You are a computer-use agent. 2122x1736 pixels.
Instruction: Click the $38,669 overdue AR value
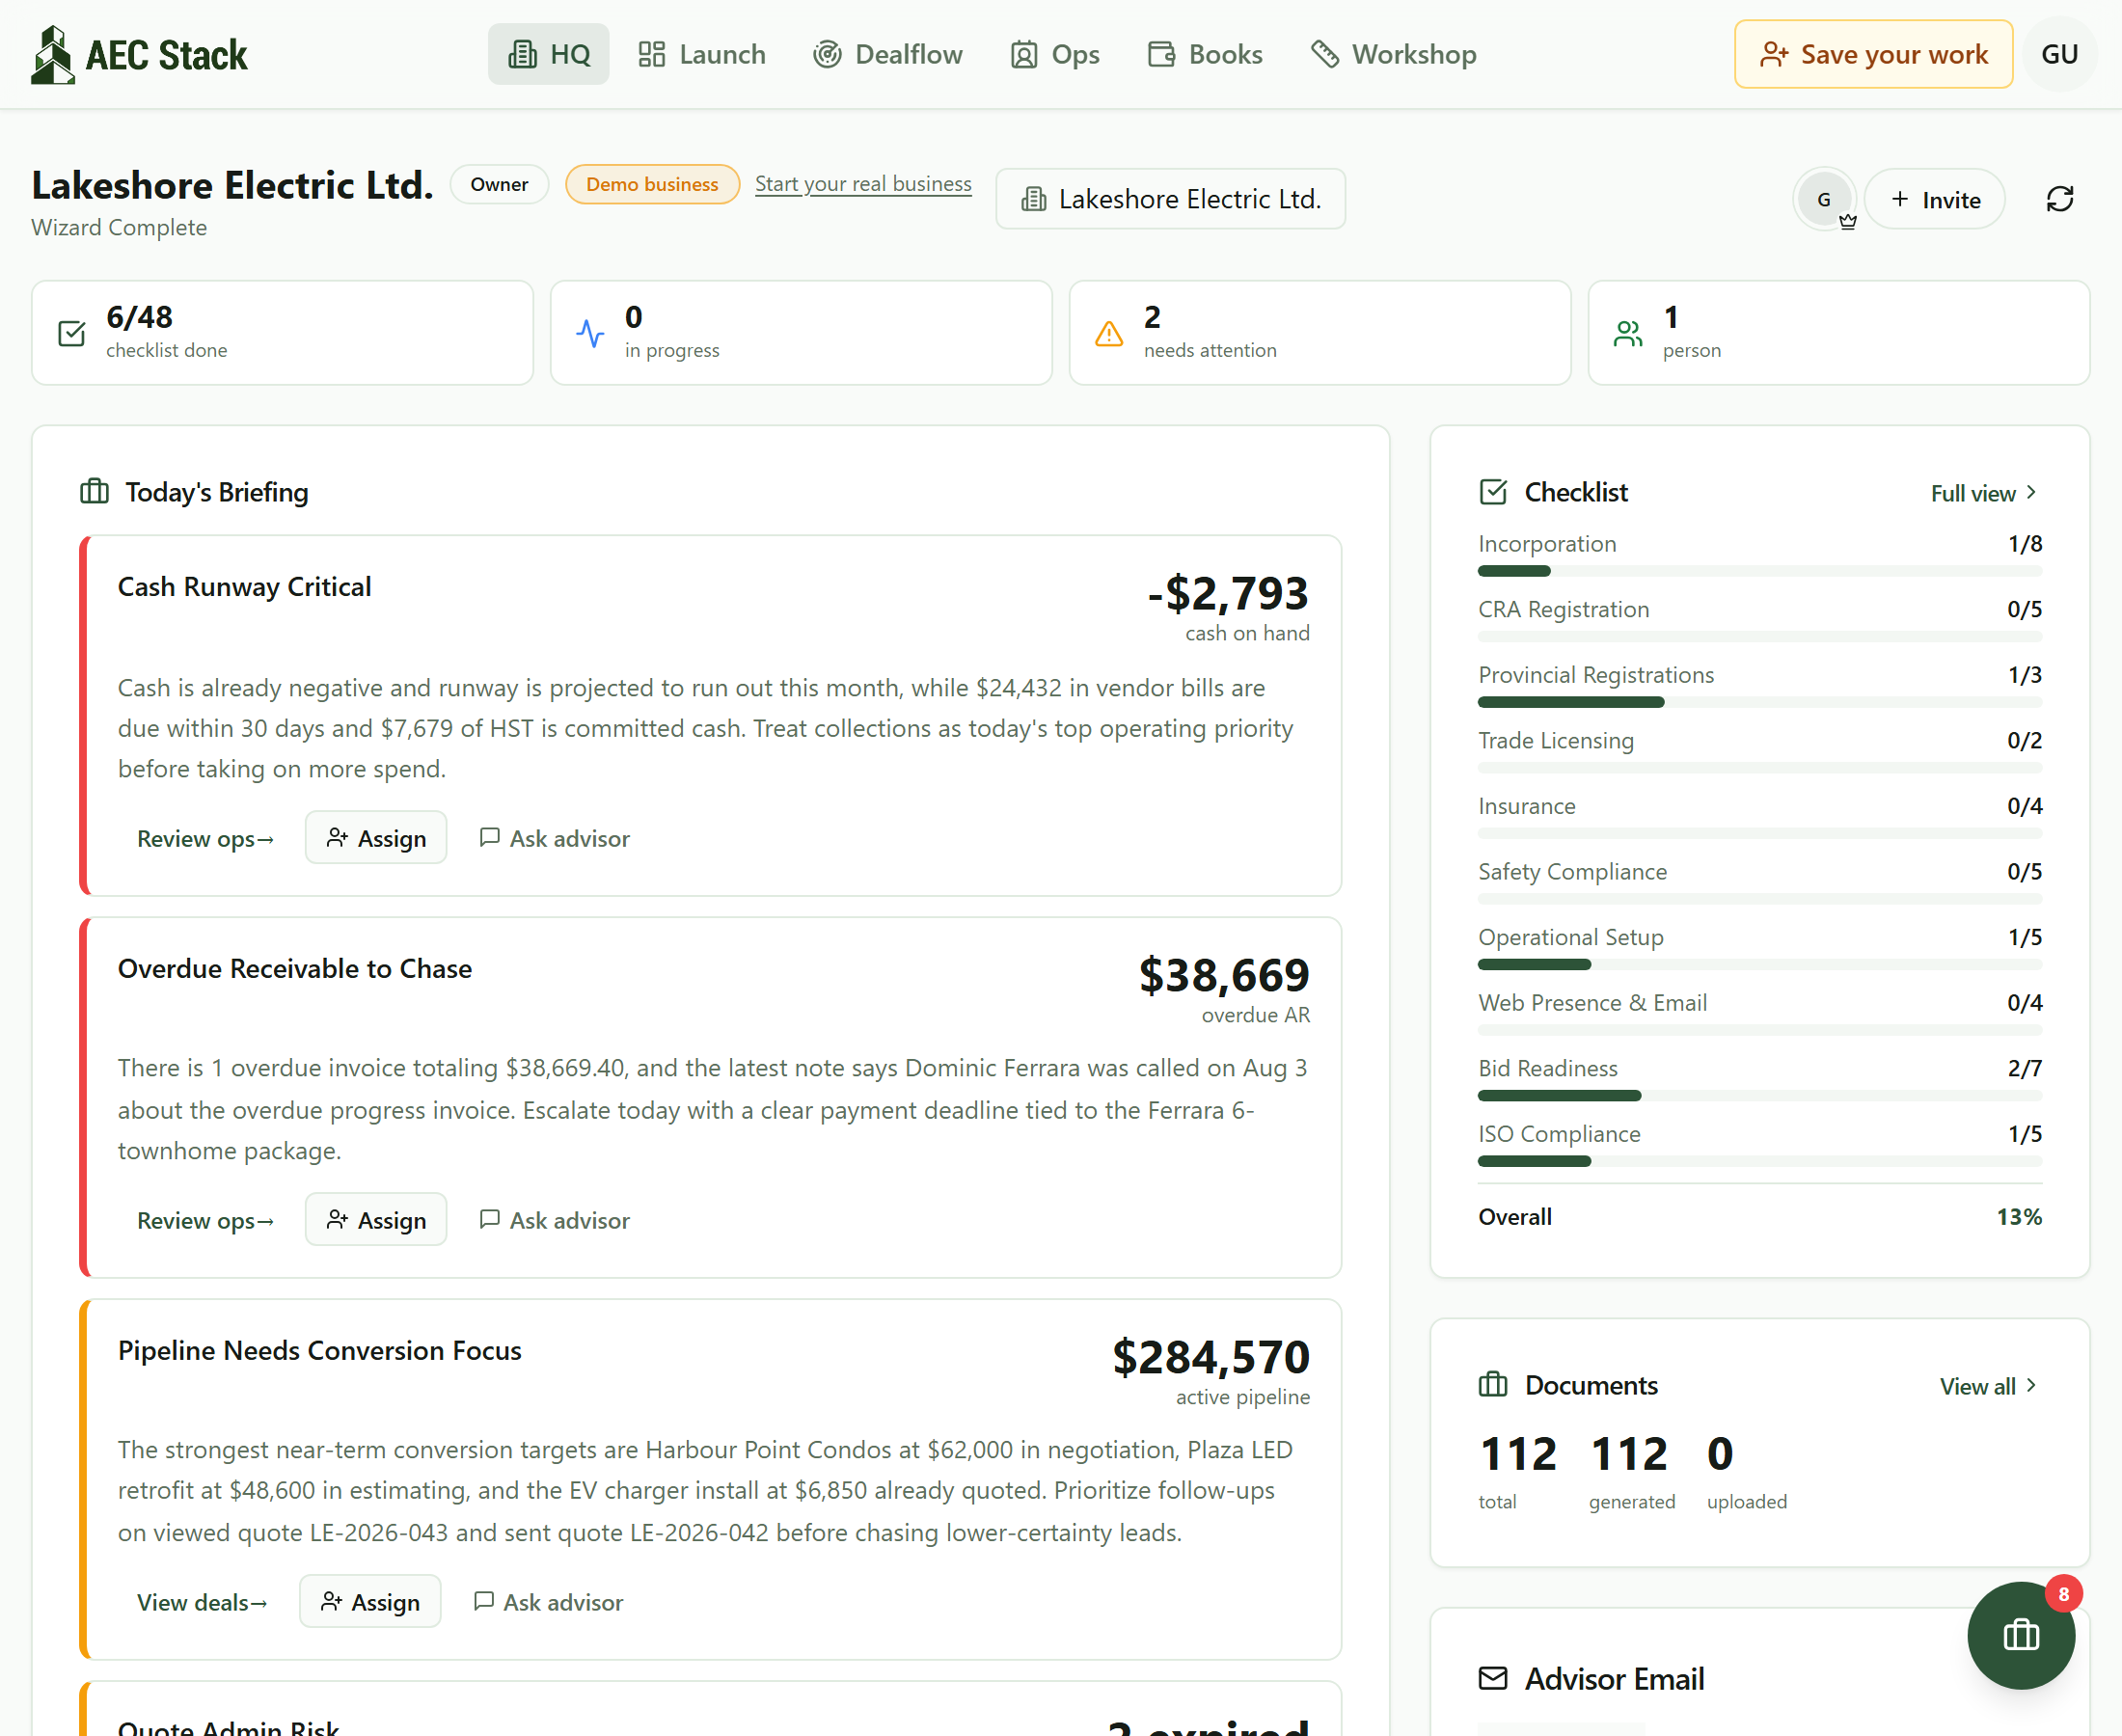coord(1224,975)
